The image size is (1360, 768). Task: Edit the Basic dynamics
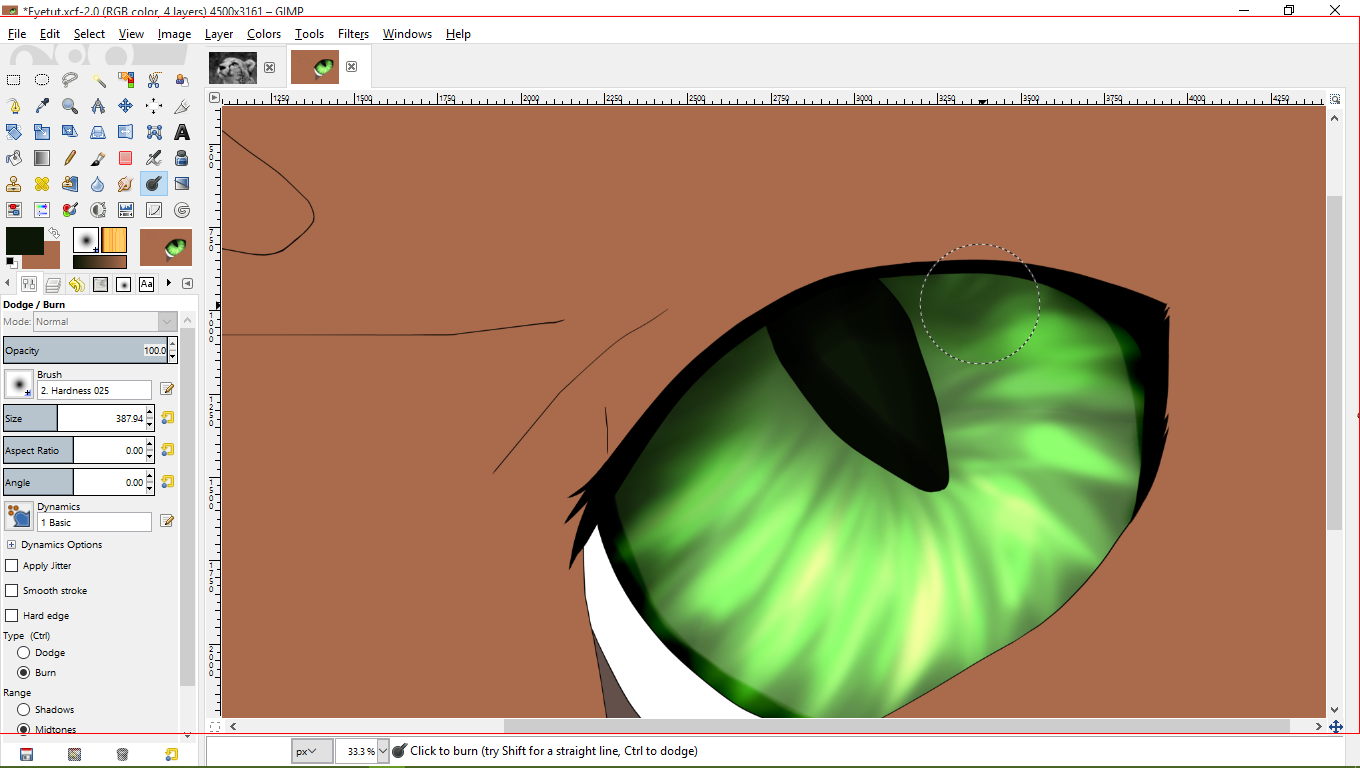[x=167, y=521]
